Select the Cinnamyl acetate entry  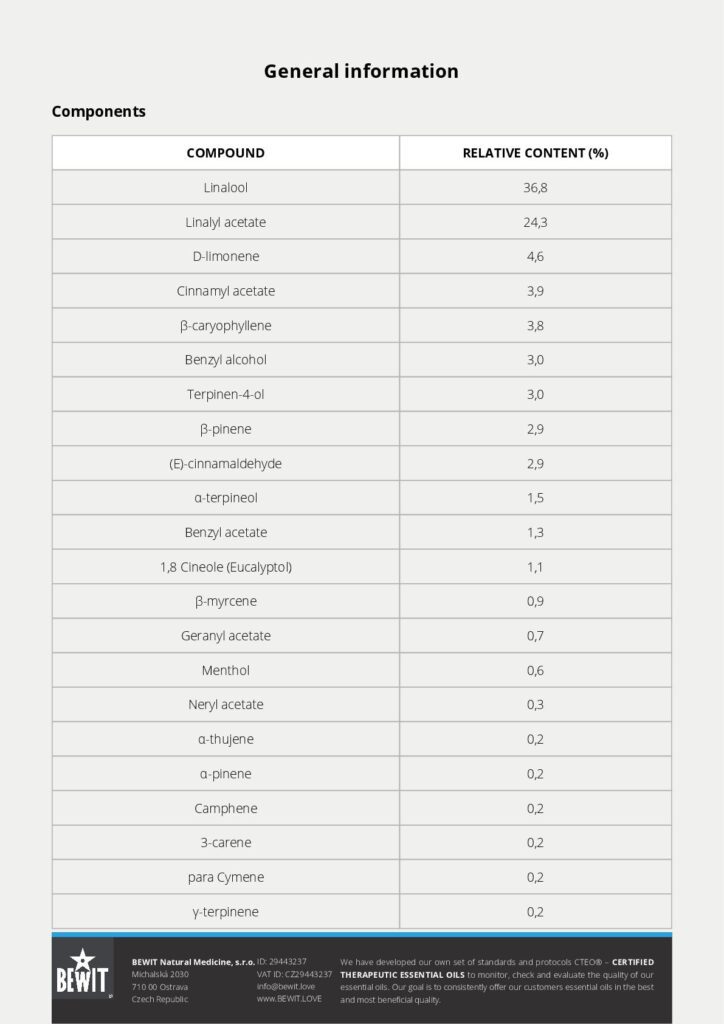coord(226,291)
